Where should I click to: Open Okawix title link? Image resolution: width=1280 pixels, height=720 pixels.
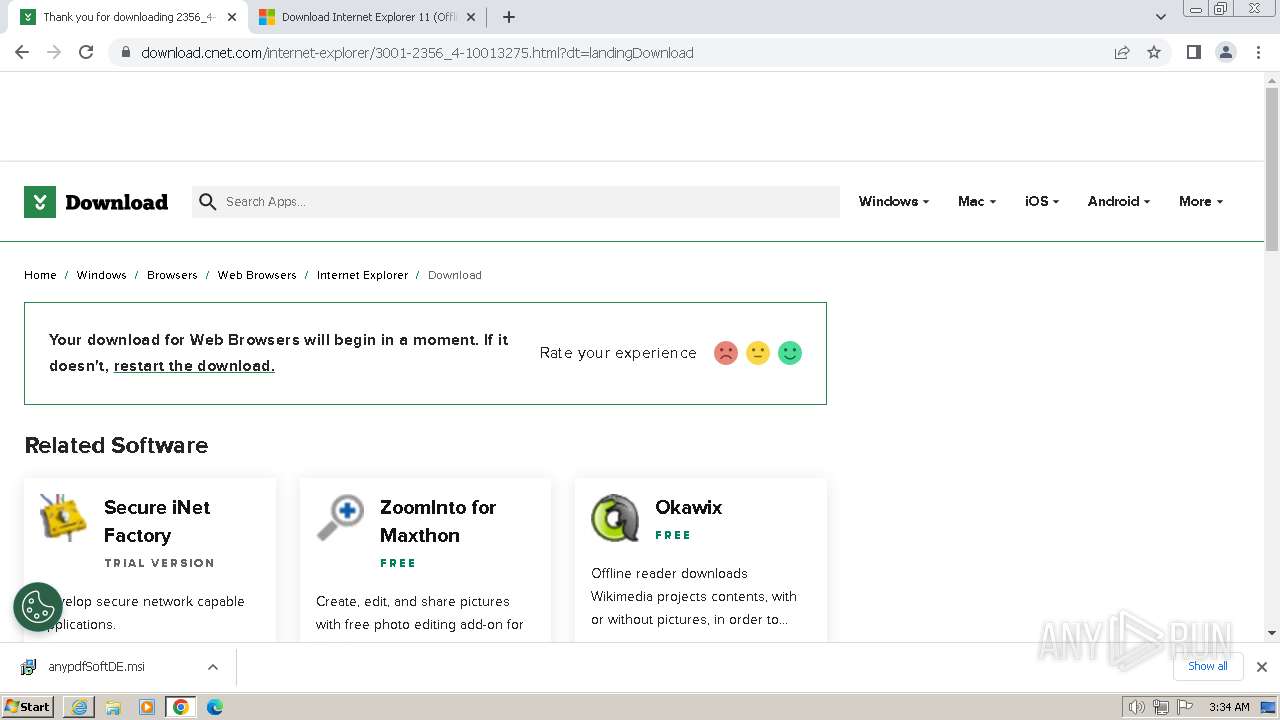(x=688, y=507)
